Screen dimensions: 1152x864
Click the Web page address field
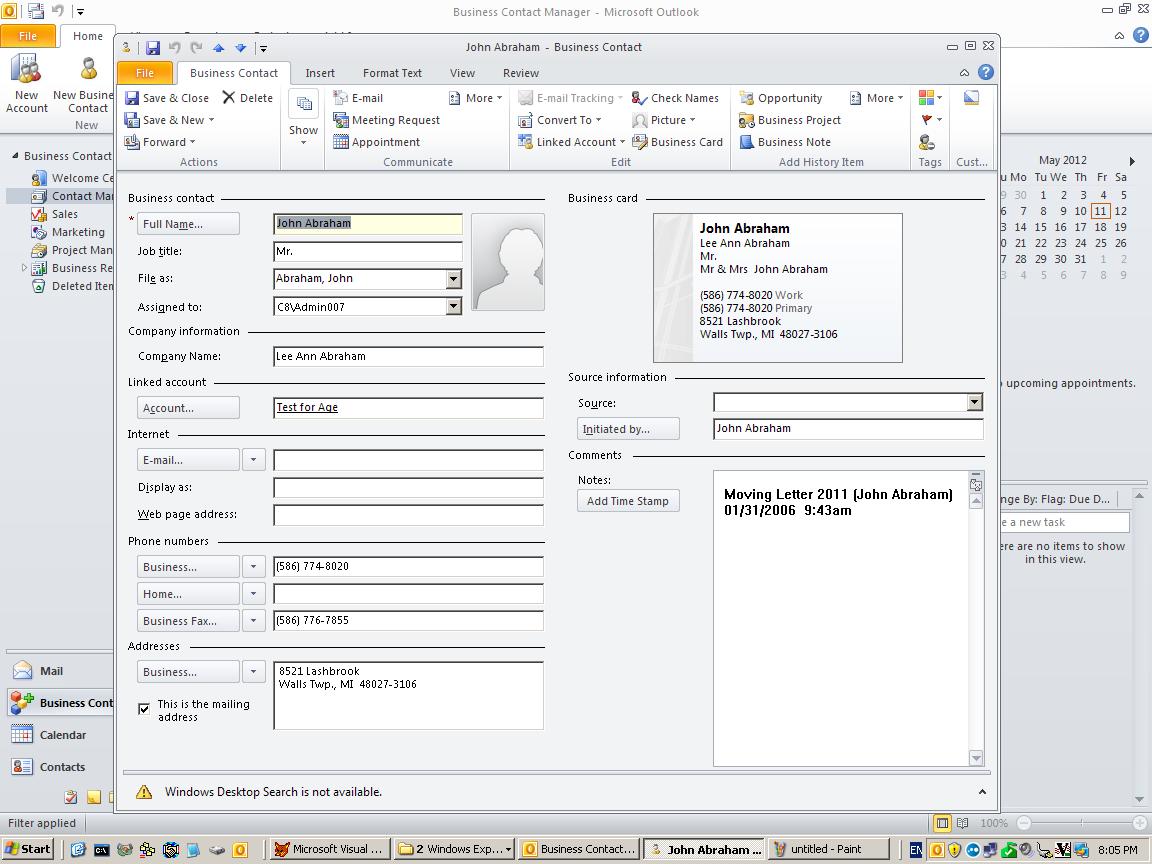[408, 514]
